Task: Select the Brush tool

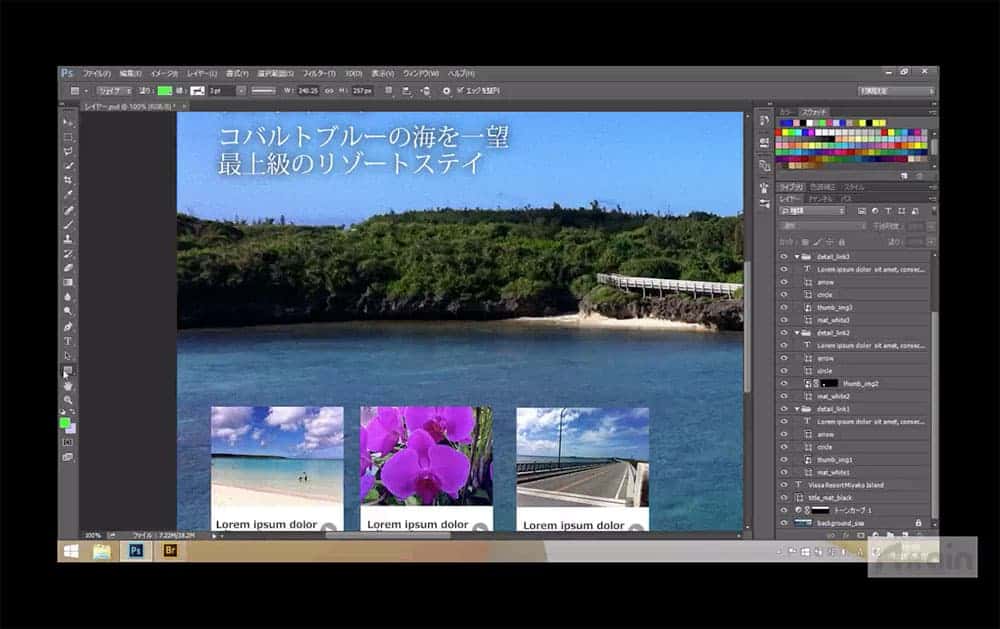Action: (x=68, y=225)
